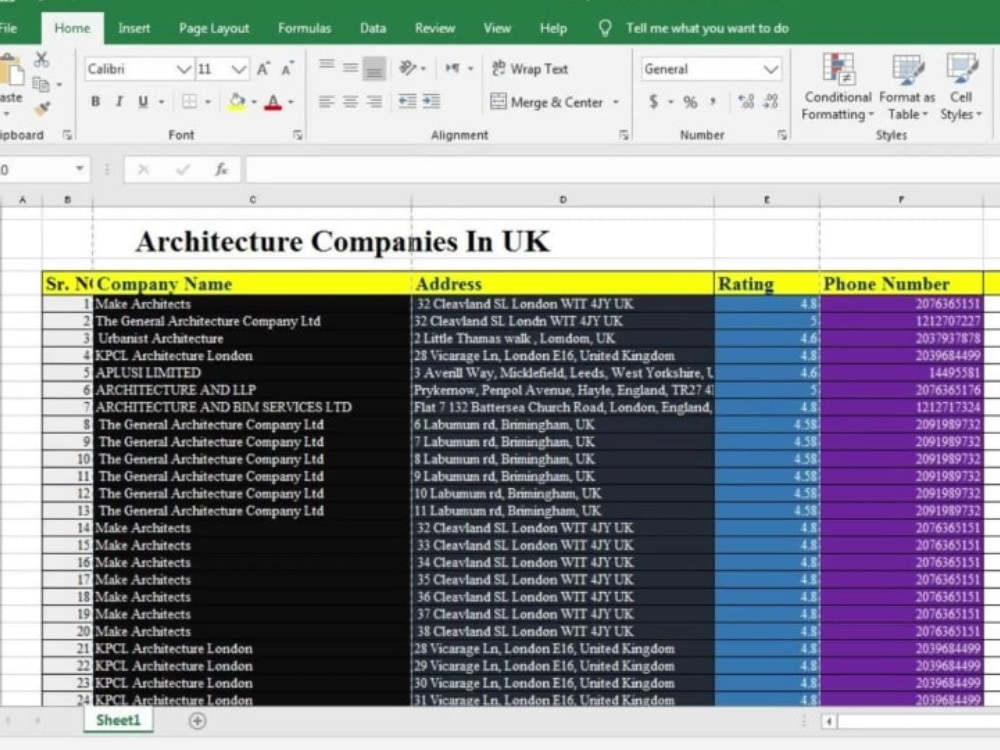Image resolution: width=1000 pixels, height=750 pixels.
Task: Apply yellow Fill Color bucket
Action: point(237,101)
